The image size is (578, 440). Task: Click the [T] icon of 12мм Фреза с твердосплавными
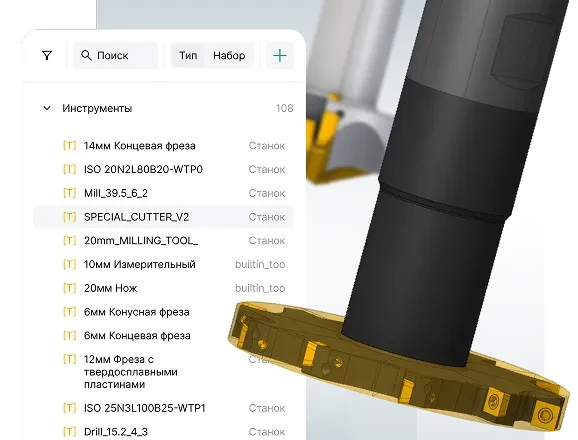[69, 359]
